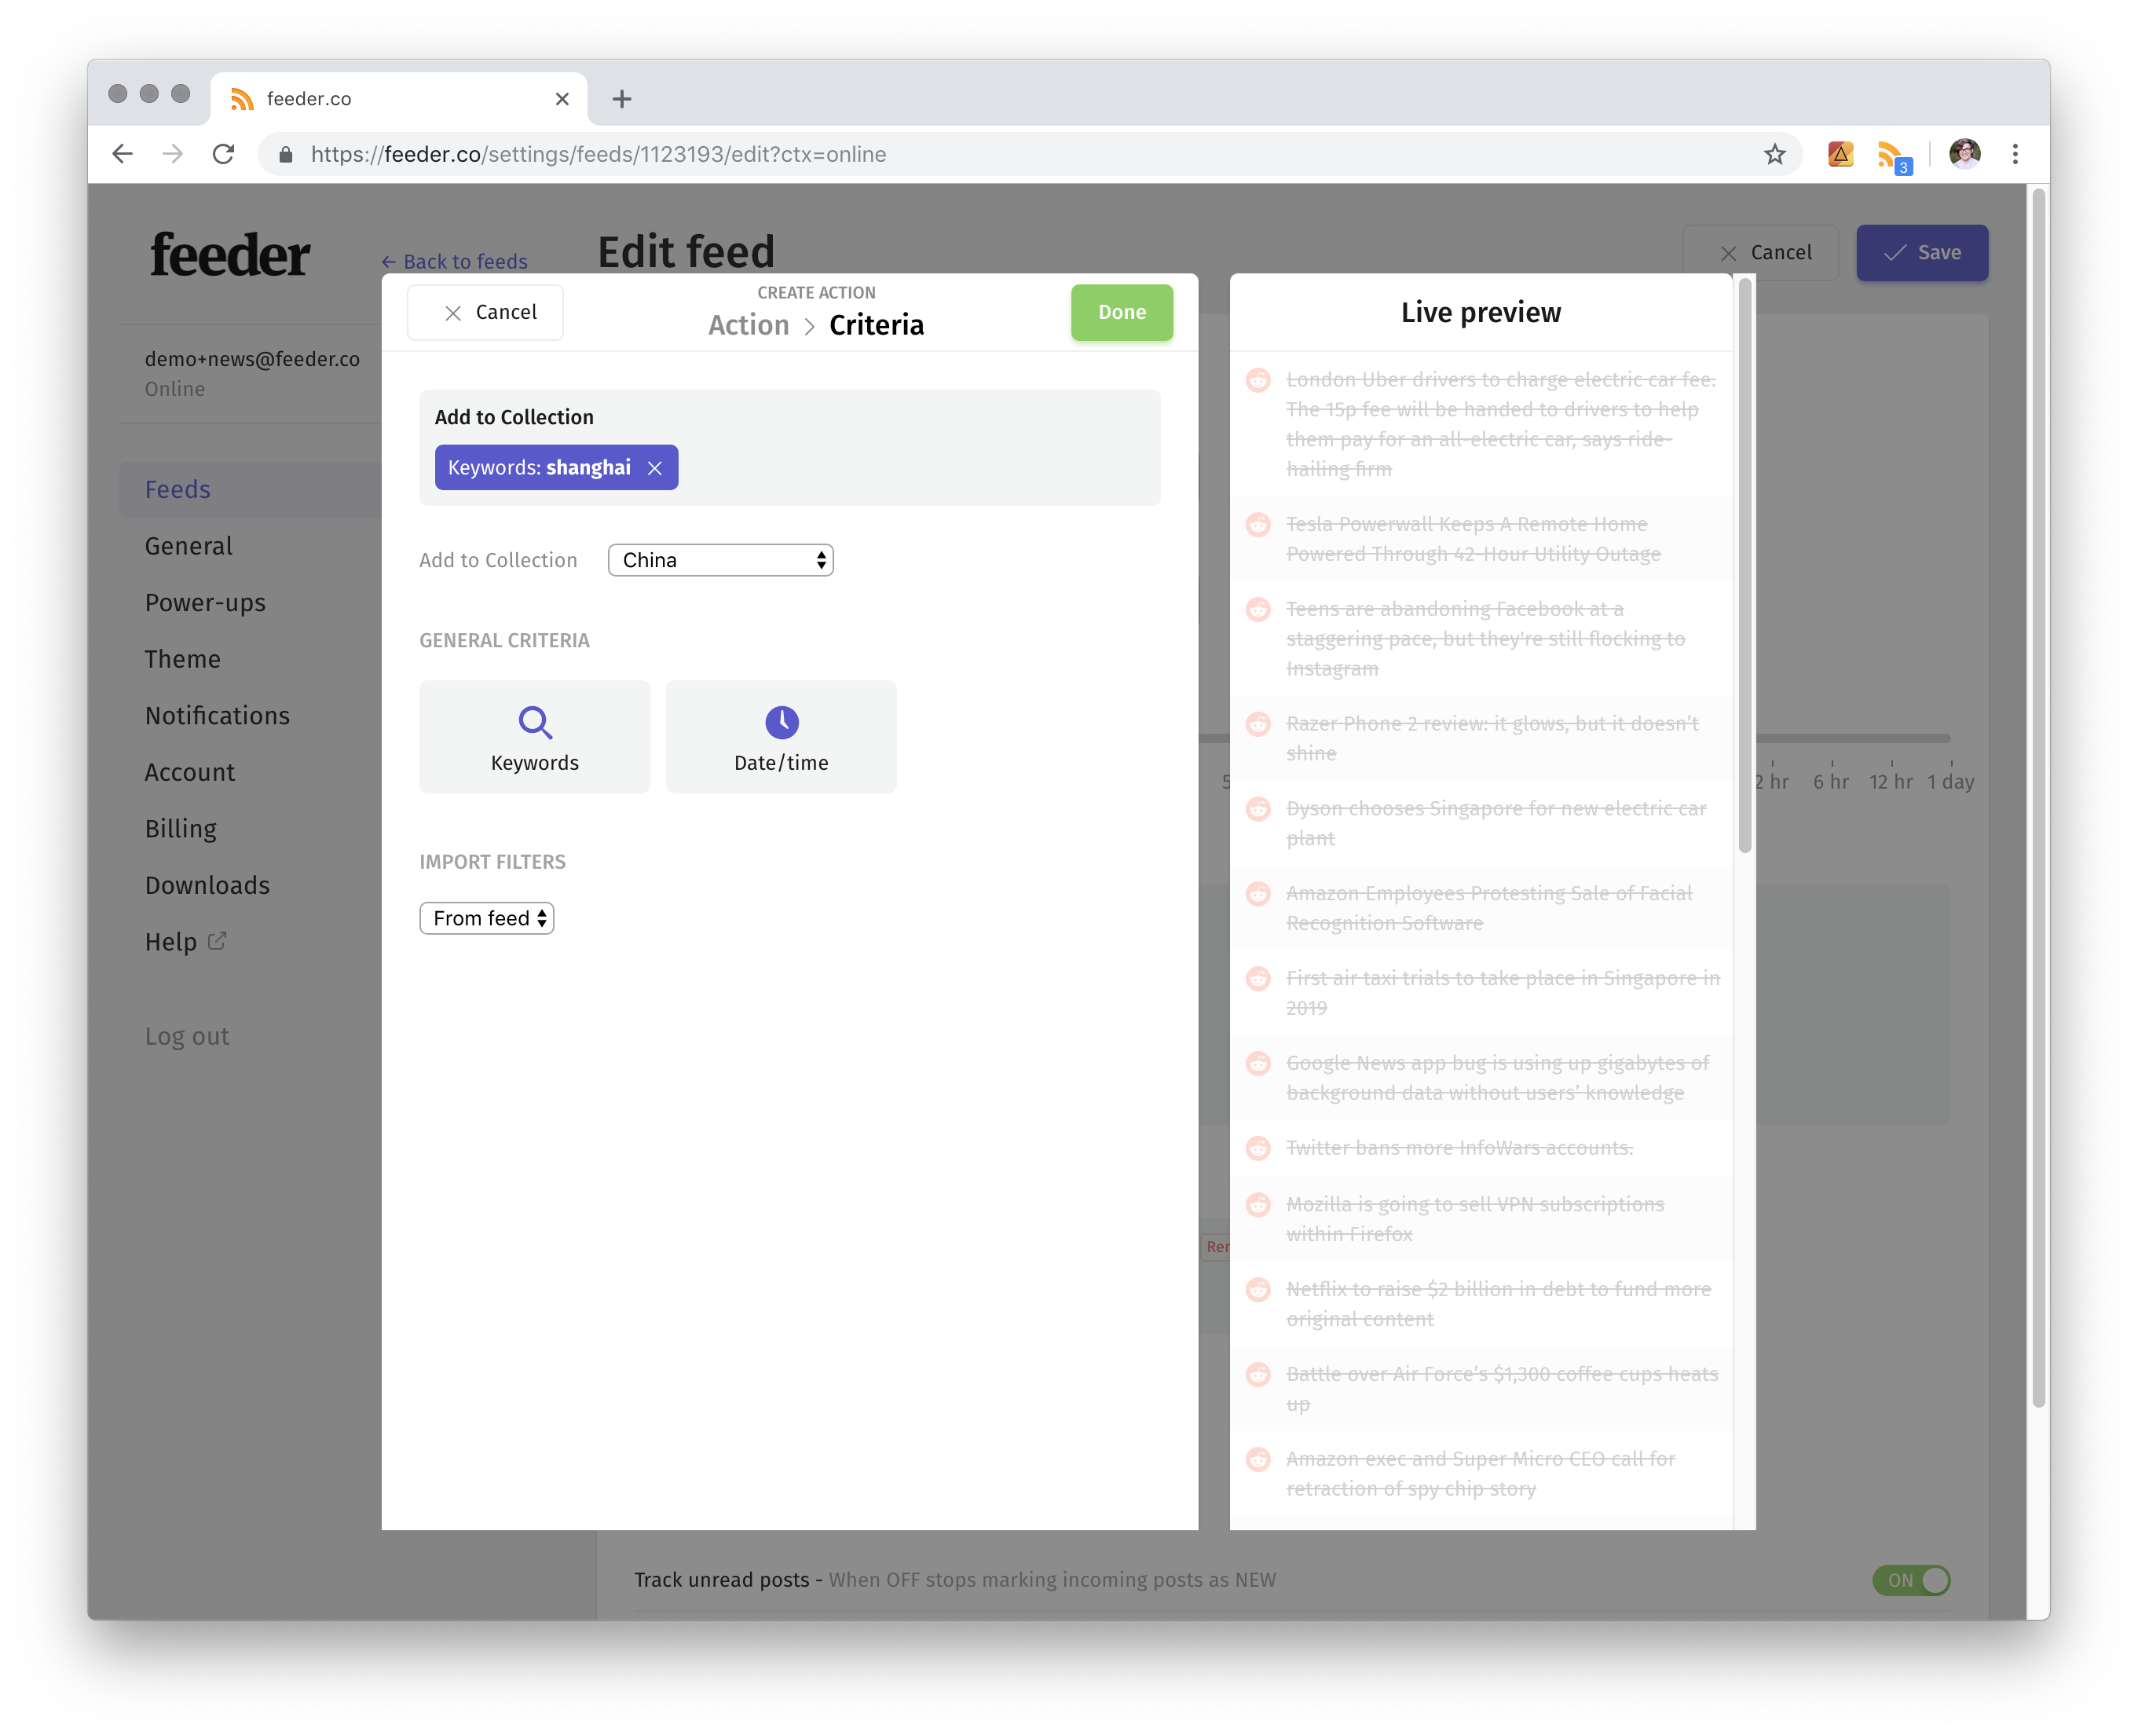This screenshot has width=2138, height=1736.
Task: Click Reddit icon beside air taxi trials post
Action: tap(1258, 979)
